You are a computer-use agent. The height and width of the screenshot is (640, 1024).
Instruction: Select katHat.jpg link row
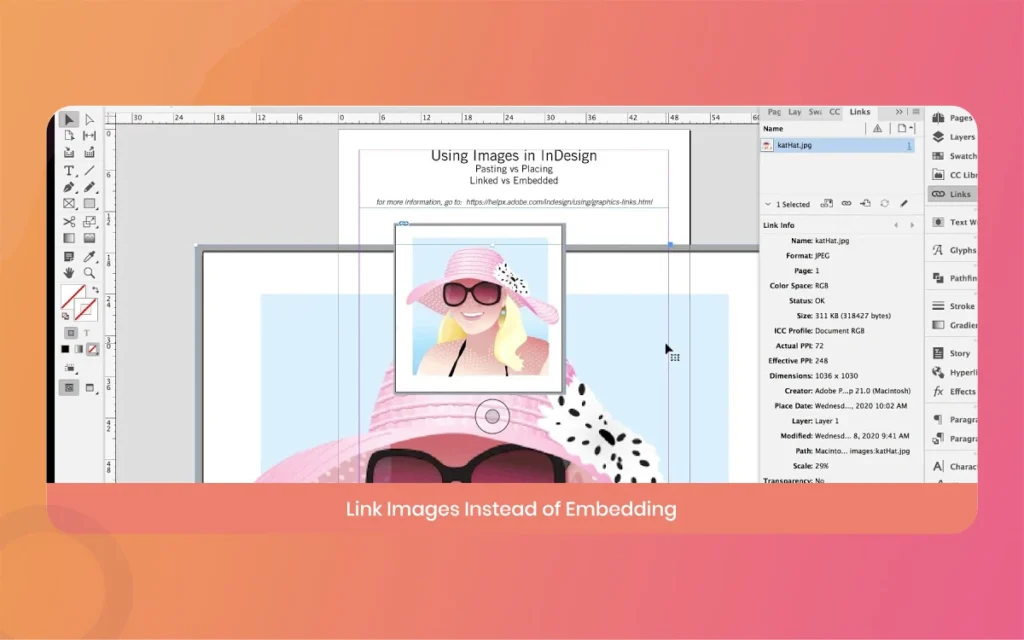pos(837,145)
